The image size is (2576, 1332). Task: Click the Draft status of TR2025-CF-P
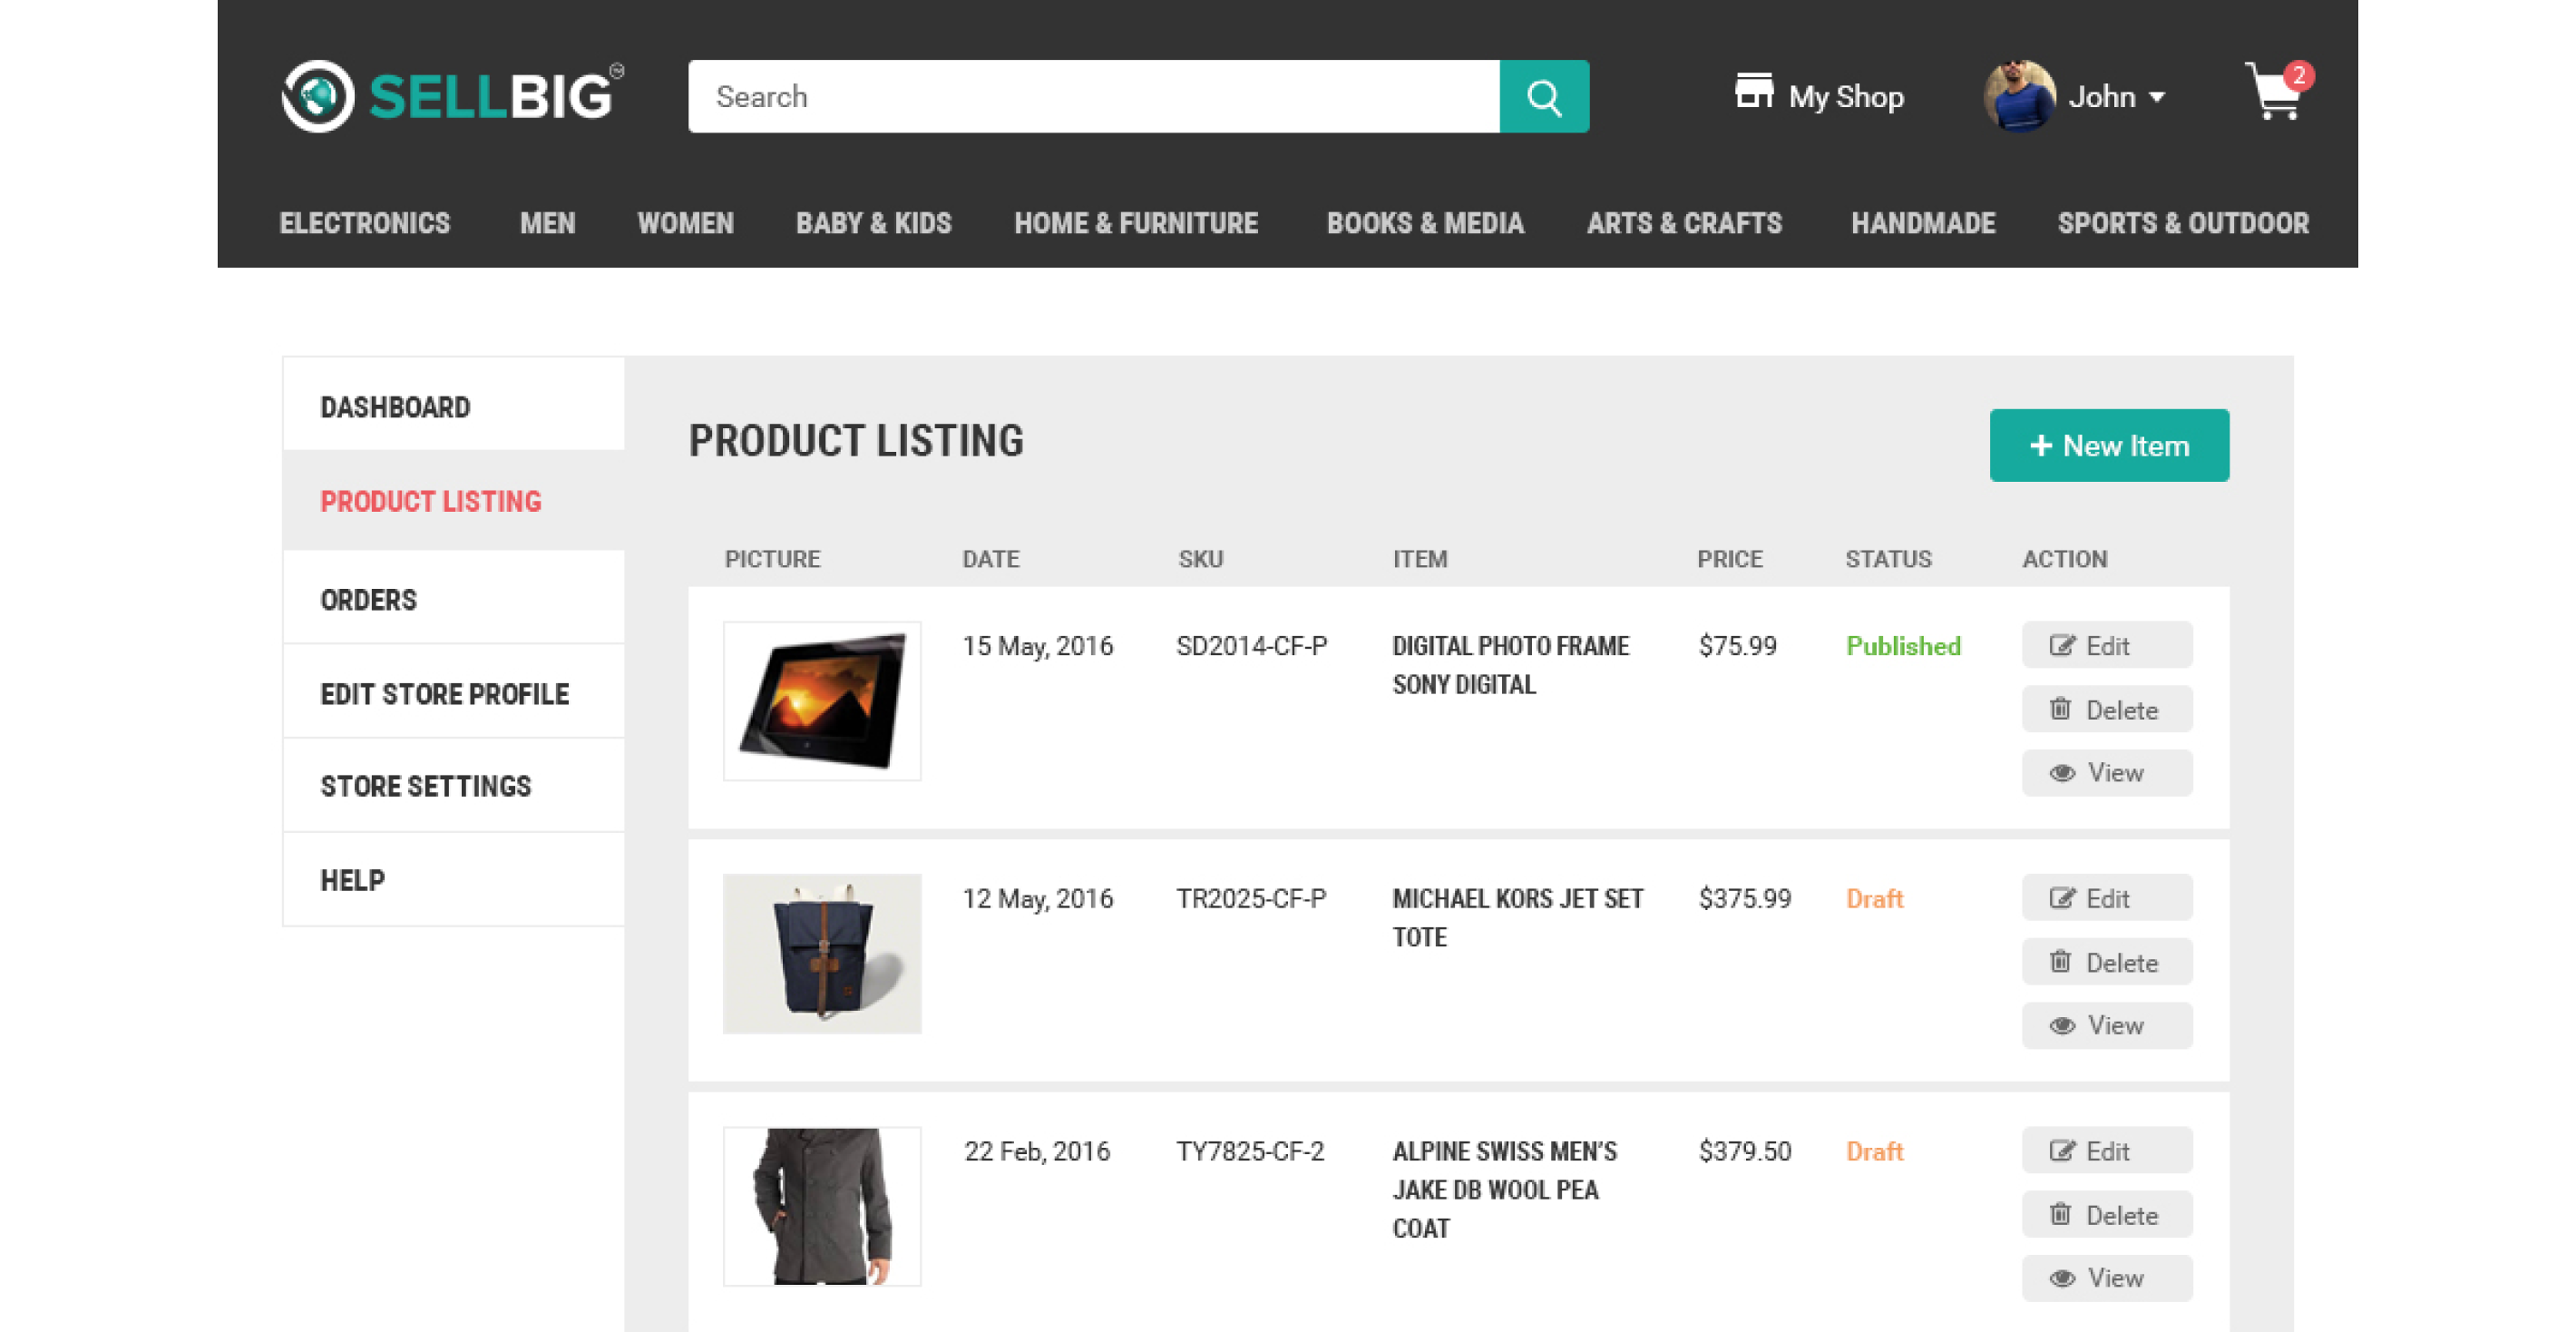(x=1874, y=899)
